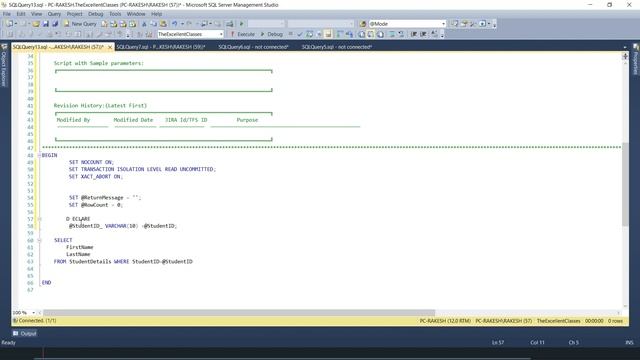Click the horizontal scrollbar thumb in editor
640x360 pixels.
pyautogui.click(x=239, y=313)
